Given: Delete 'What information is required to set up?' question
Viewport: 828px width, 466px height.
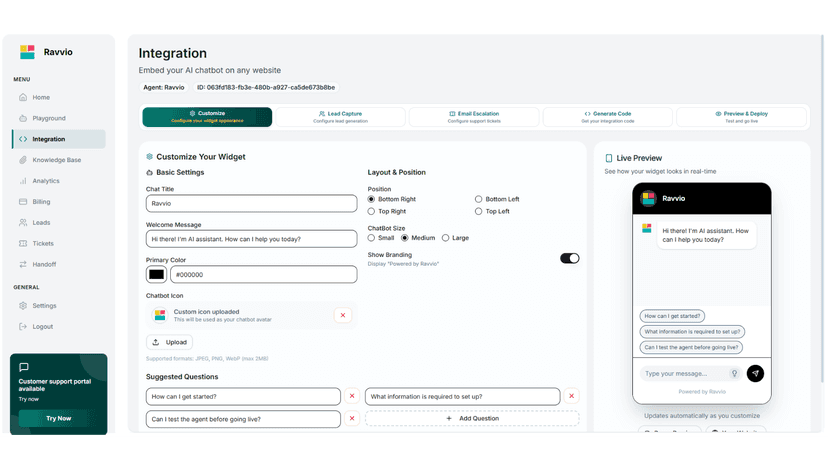Looking at the screenshot, I should [x=571, y=396].
